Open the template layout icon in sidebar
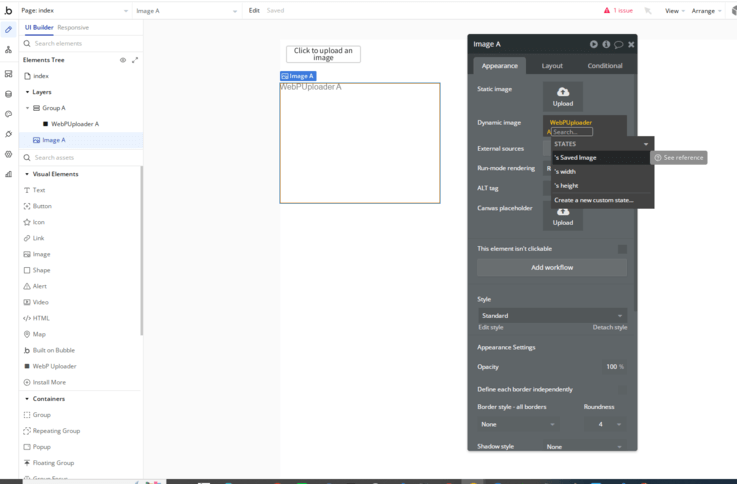The width and height of the screenshot is (737, 484). tap(8, 74)
